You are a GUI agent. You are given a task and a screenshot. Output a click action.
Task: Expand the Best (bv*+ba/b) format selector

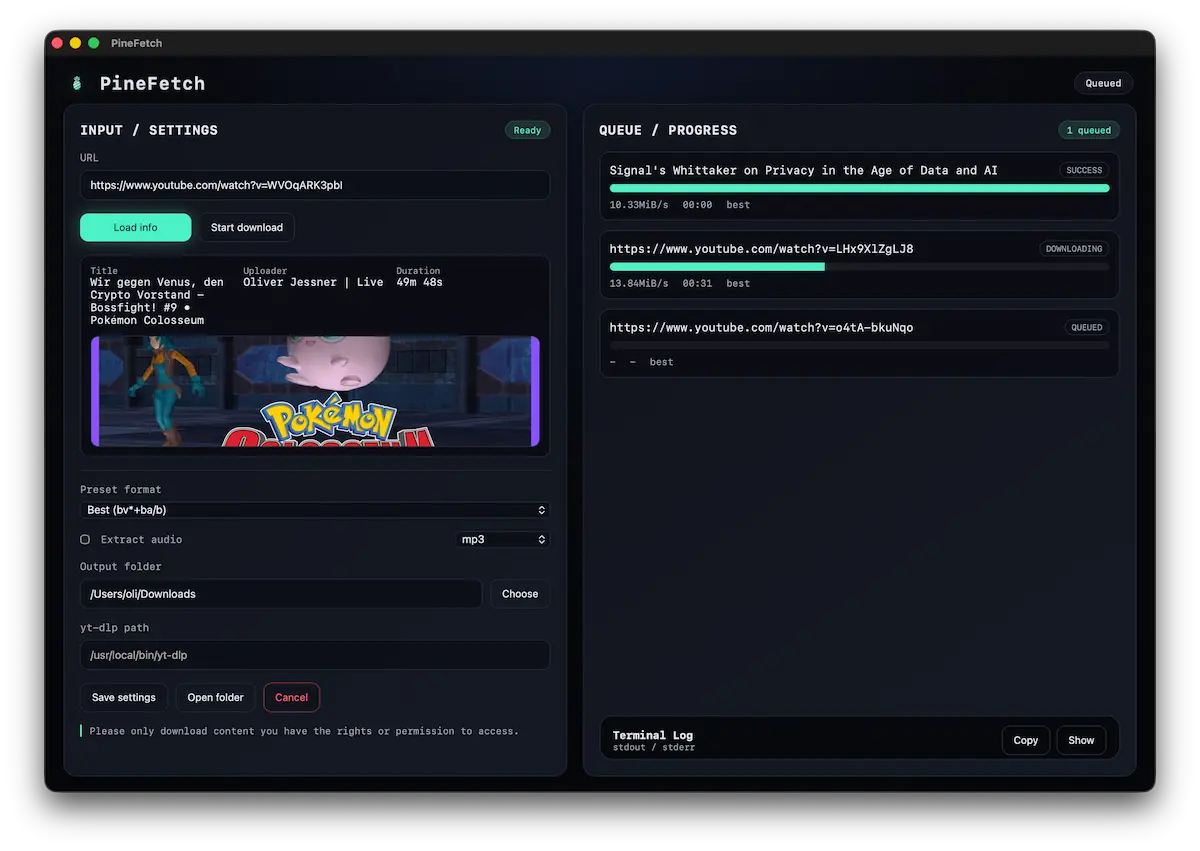click(315, 509)
